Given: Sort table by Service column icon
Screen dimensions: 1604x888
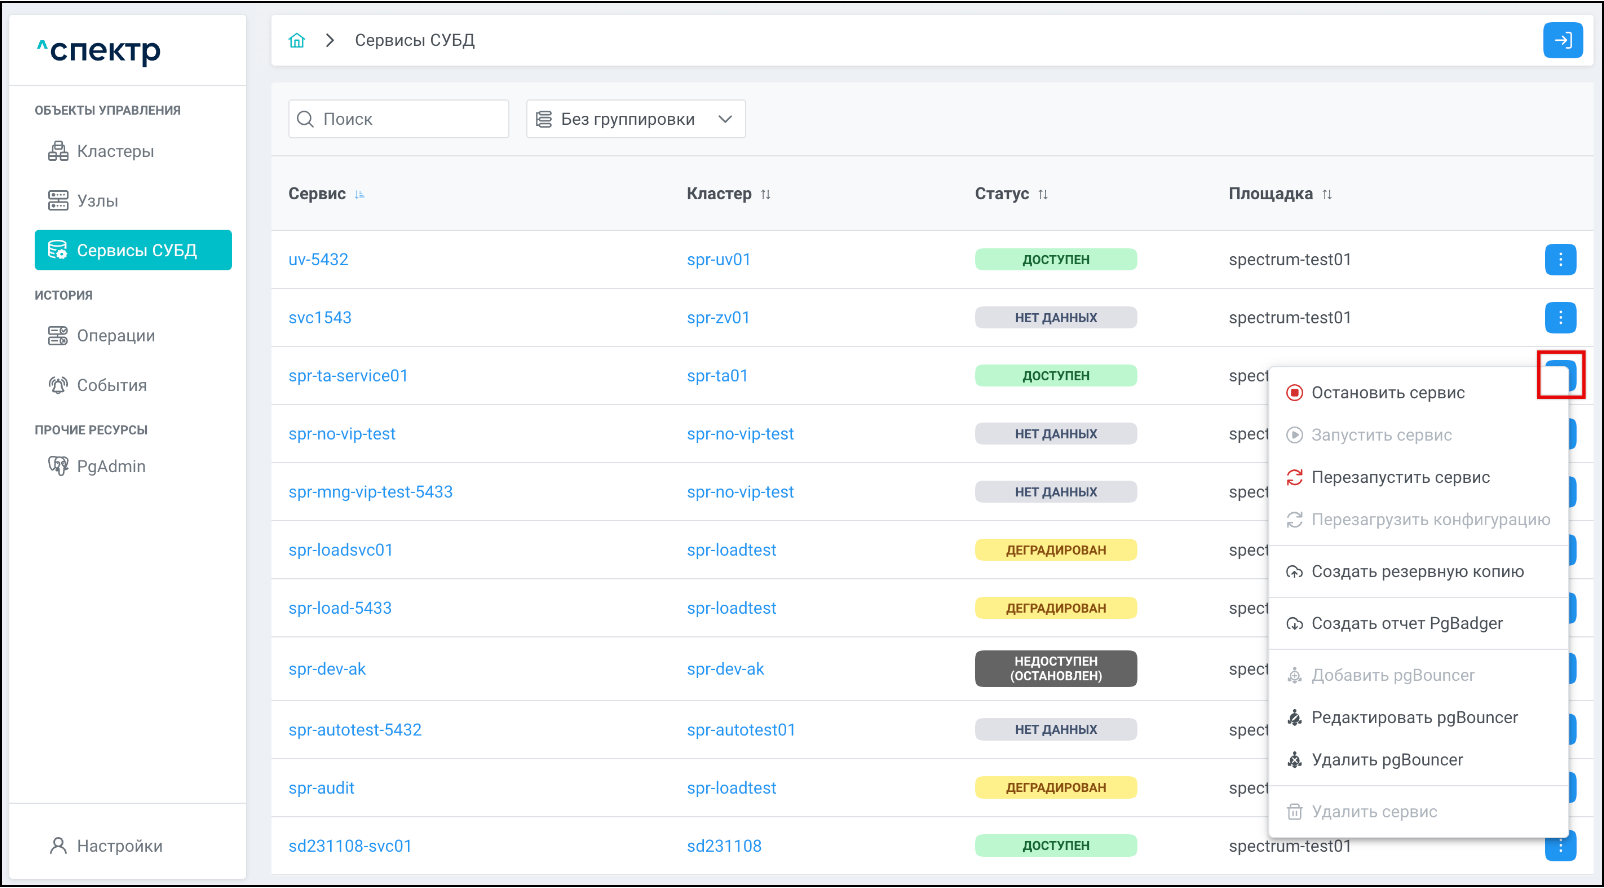Looking at the screenshot, I should pos(360,195).
